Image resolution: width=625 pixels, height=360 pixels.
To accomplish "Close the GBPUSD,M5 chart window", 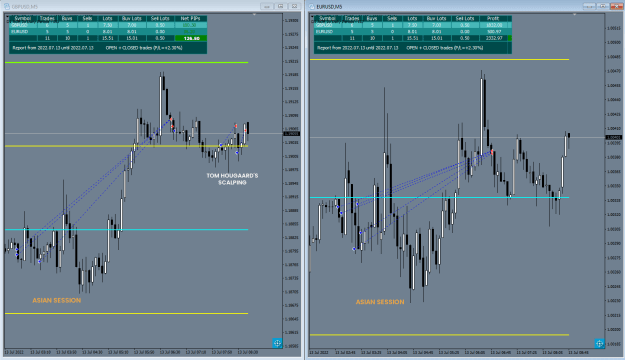I will [294, 6].
